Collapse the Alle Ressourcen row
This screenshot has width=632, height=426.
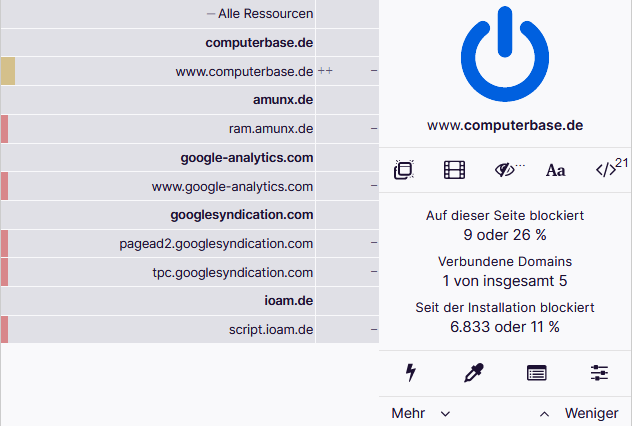260,14
